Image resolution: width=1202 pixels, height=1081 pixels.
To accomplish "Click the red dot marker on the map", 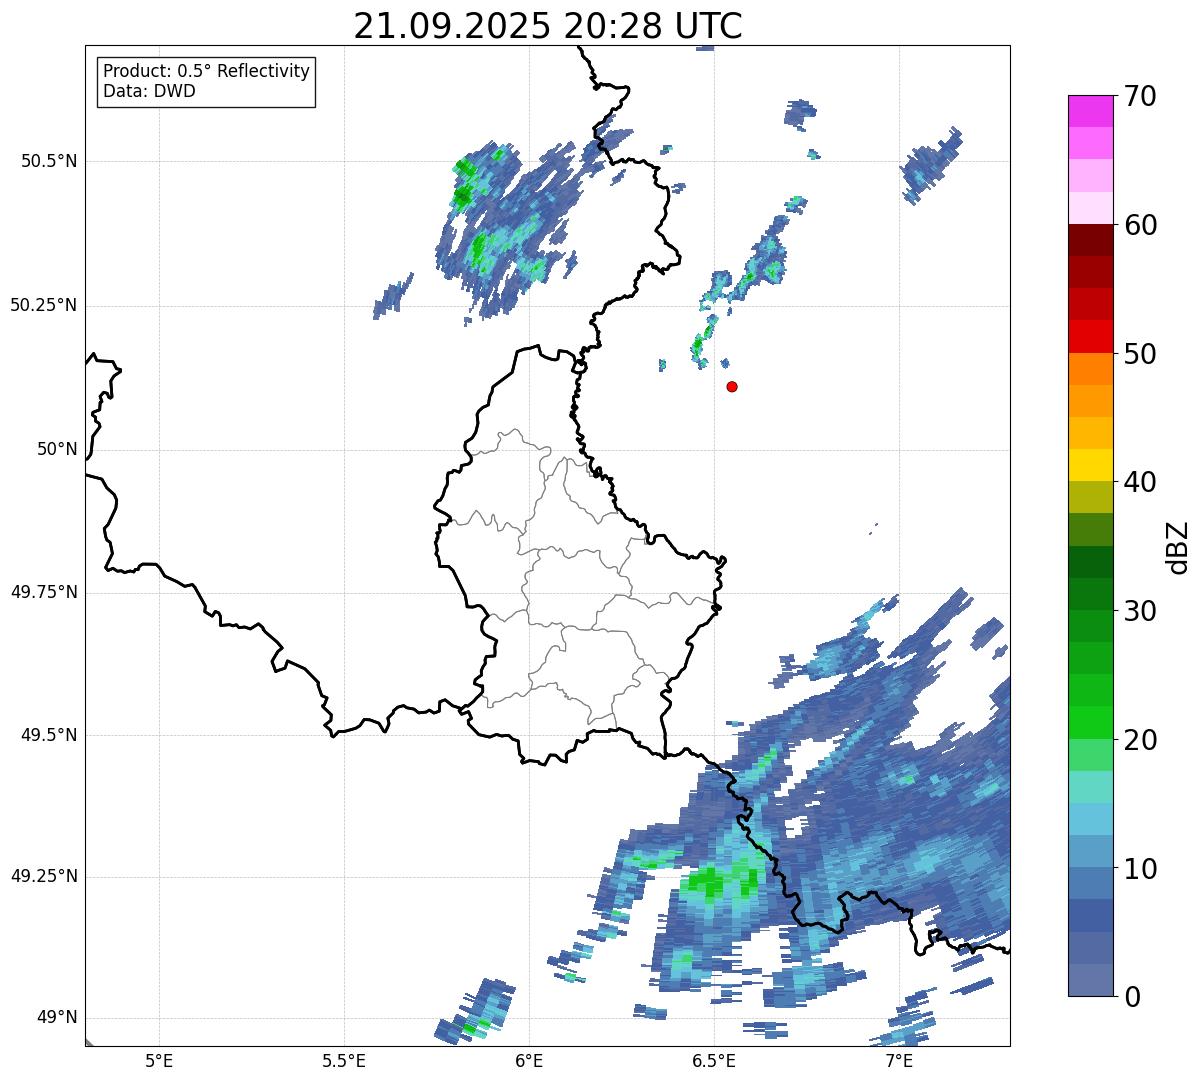I will (x=732, y=386).
